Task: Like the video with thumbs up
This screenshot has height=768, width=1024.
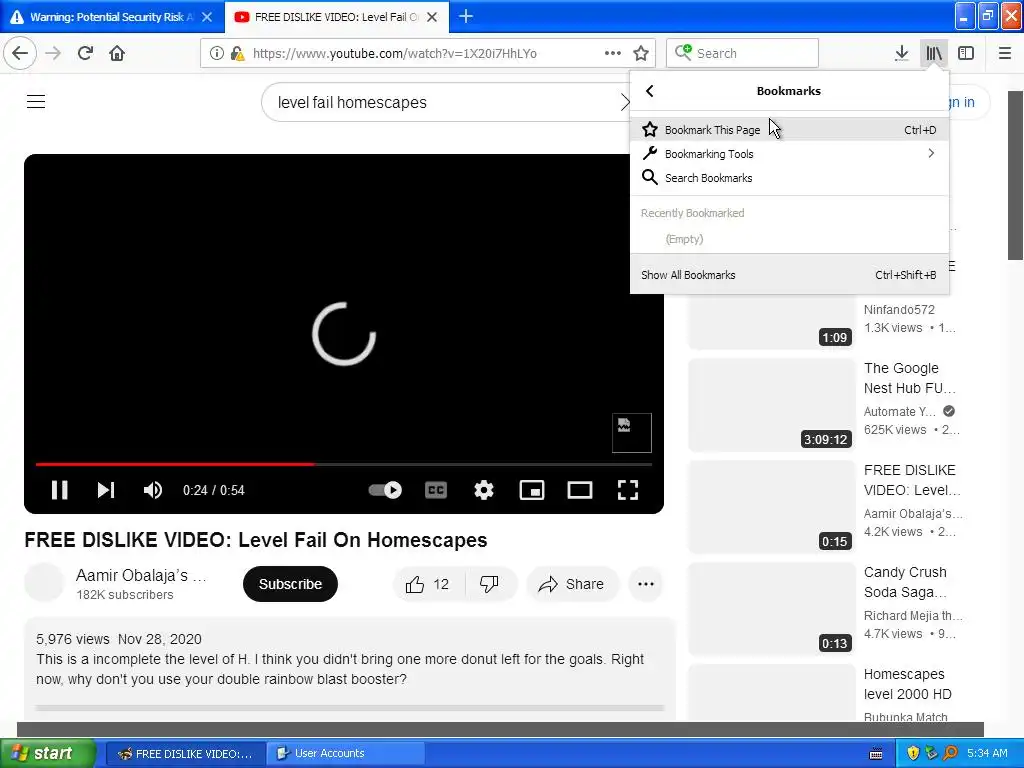Action: (x=428, y=584)
